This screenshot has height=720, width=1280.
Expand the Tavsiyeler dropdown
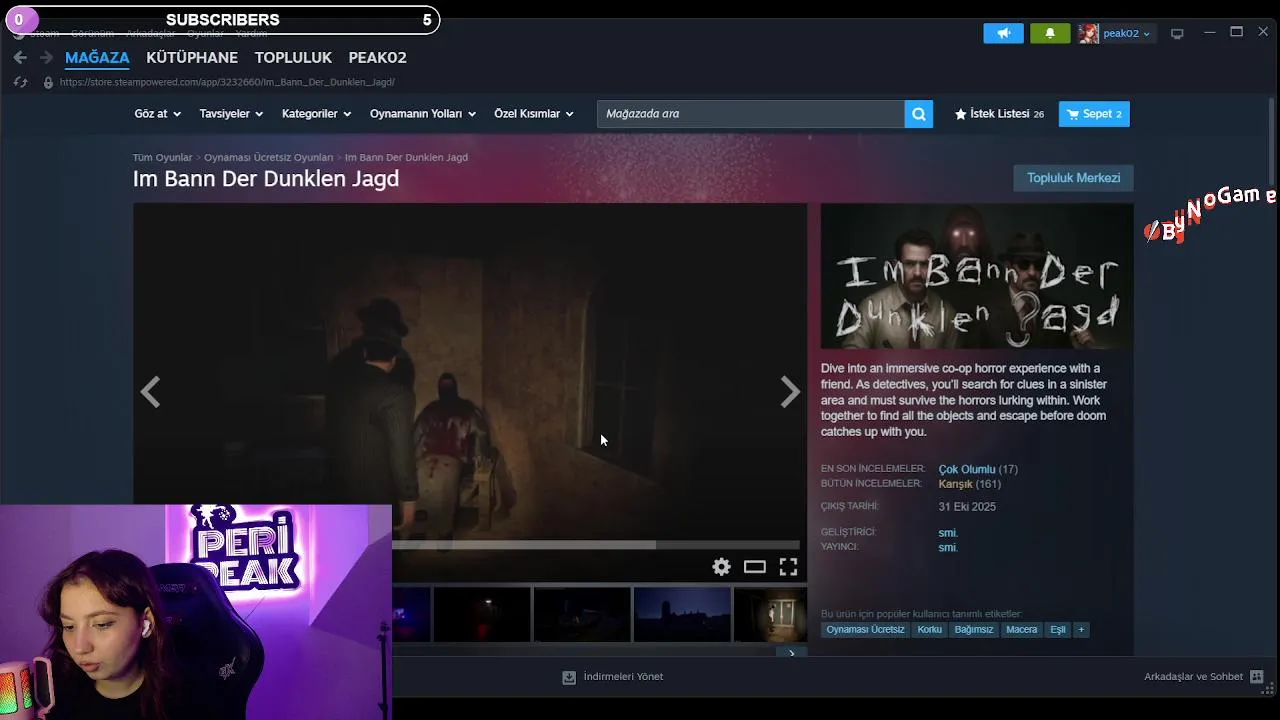pos(231,114)
